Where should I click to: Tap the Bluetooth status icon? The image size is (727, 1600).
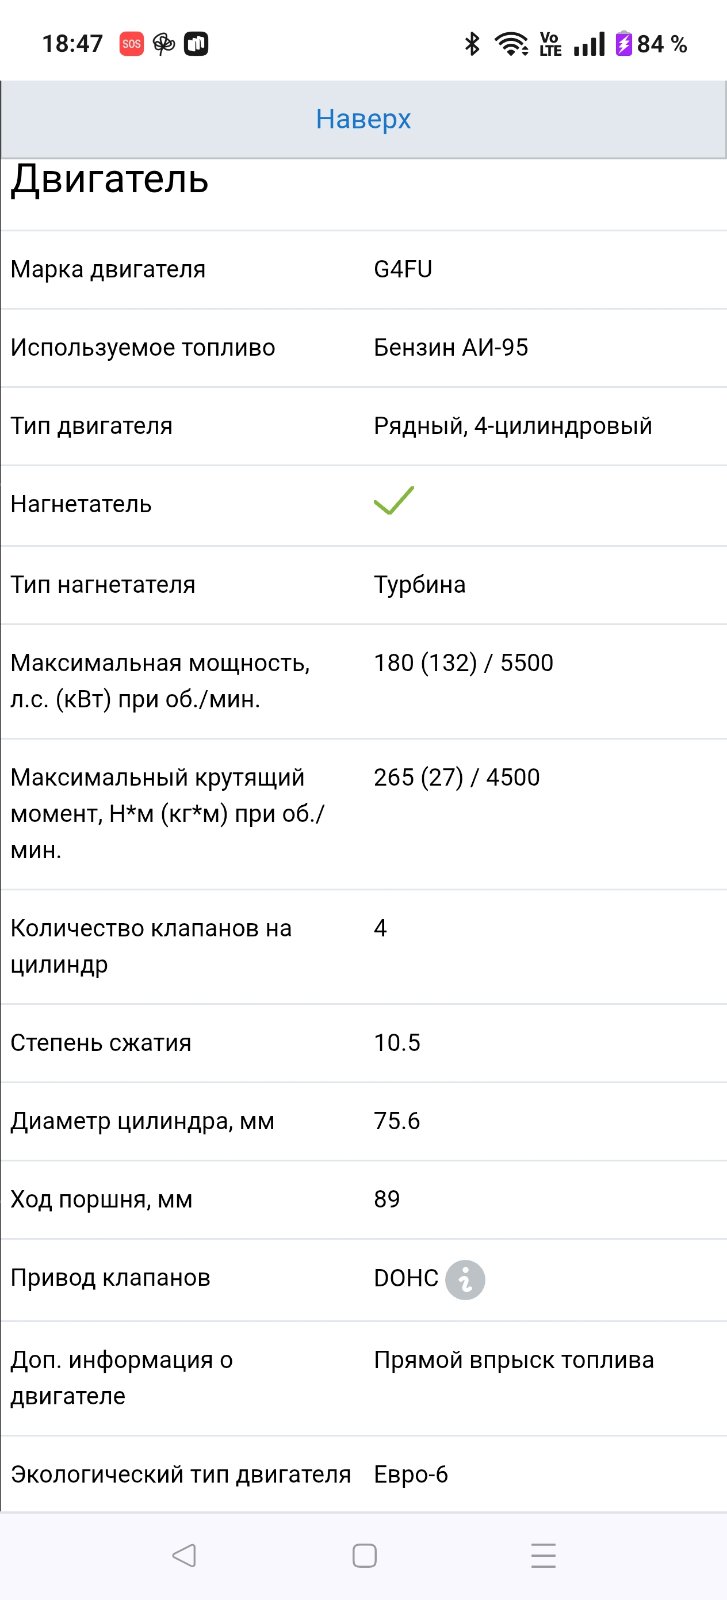(472, 44)
